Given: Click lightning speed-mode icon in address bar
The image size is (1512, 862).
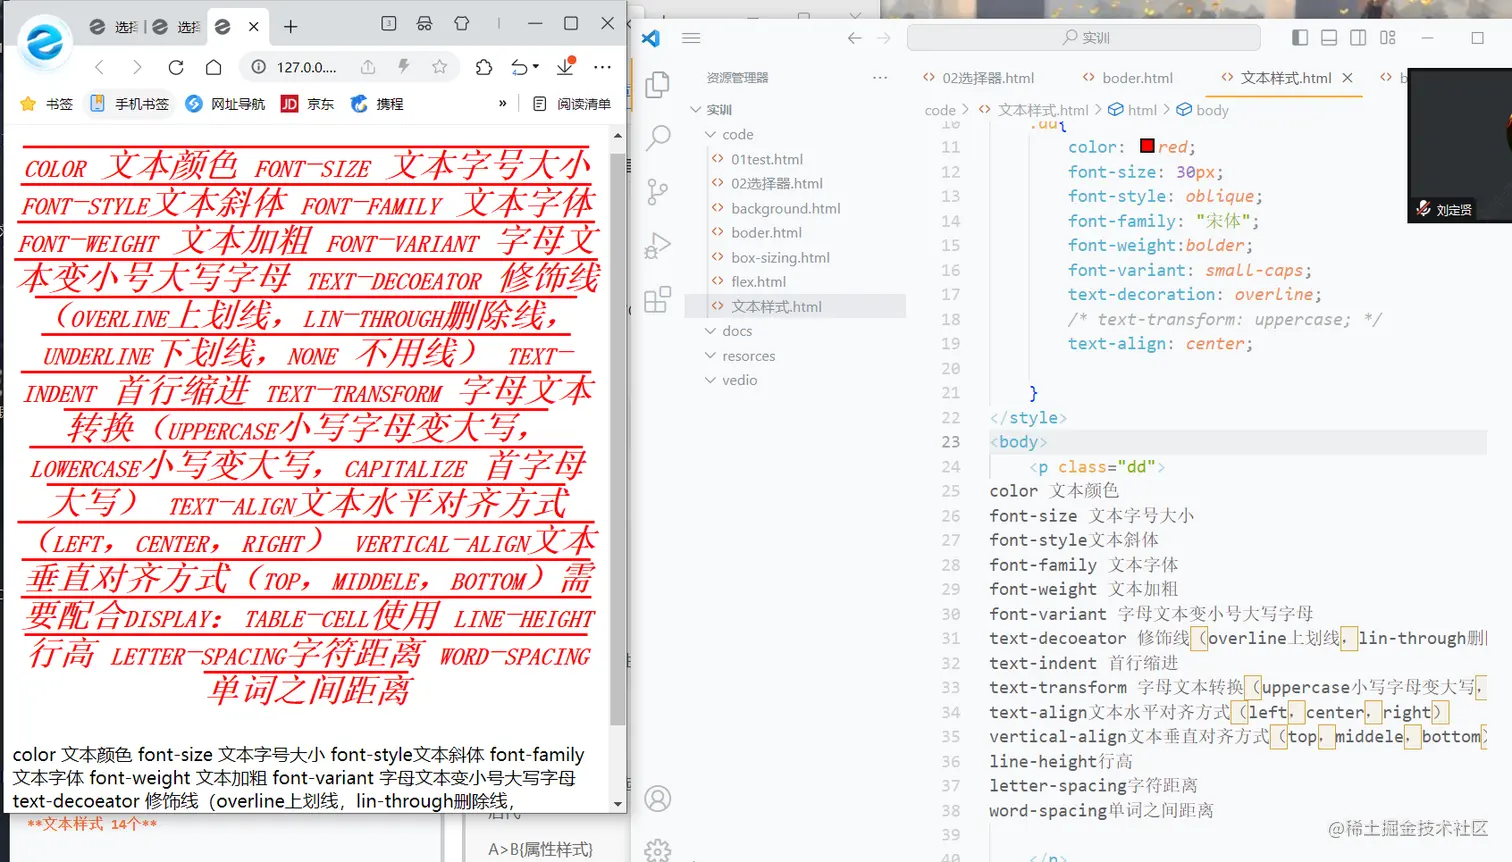Looking at the screenshot, I should coord(404,67).
